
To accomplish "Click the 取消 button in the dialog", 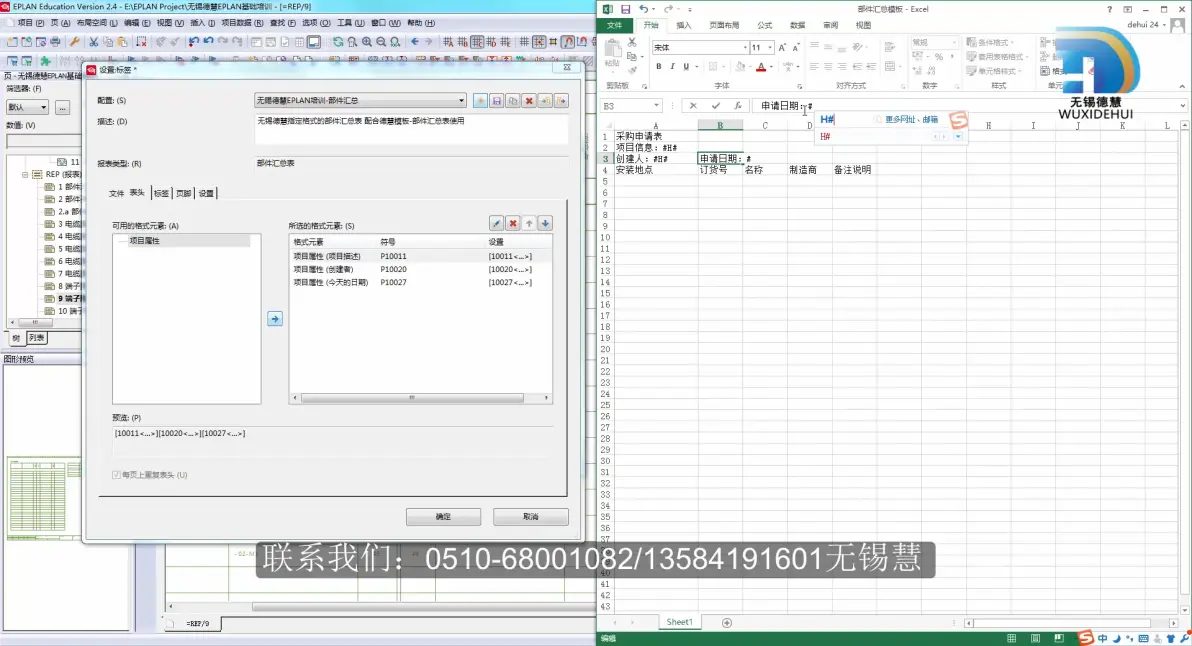I will 531,517.
